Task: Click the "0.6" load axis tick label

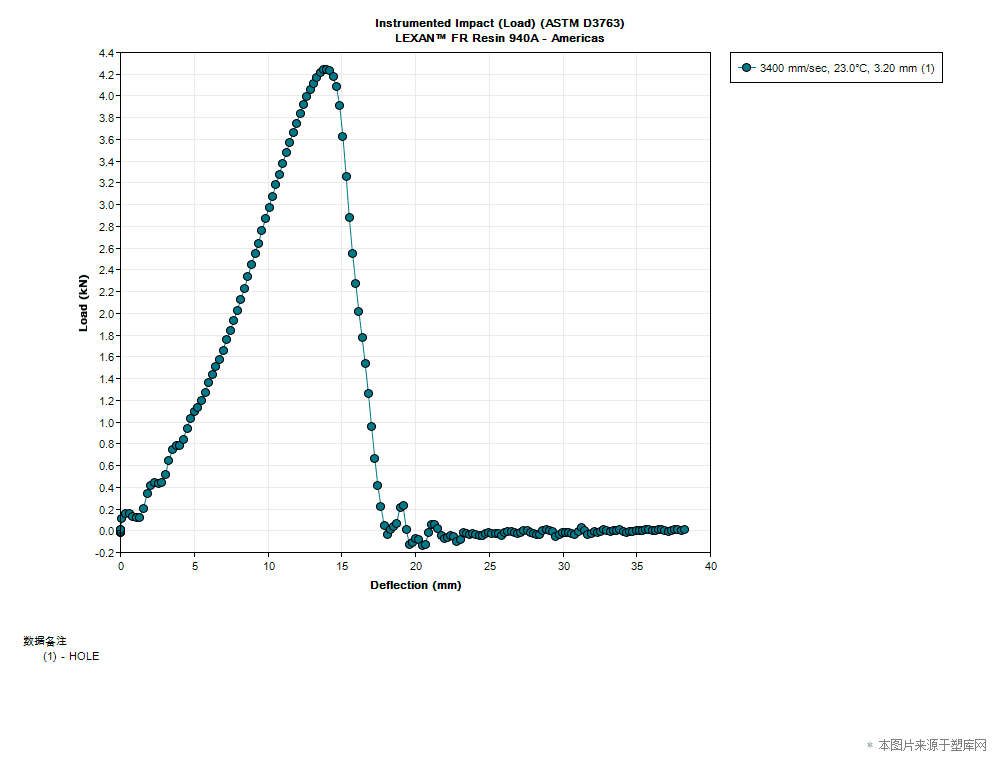Action: pos(107,466)
